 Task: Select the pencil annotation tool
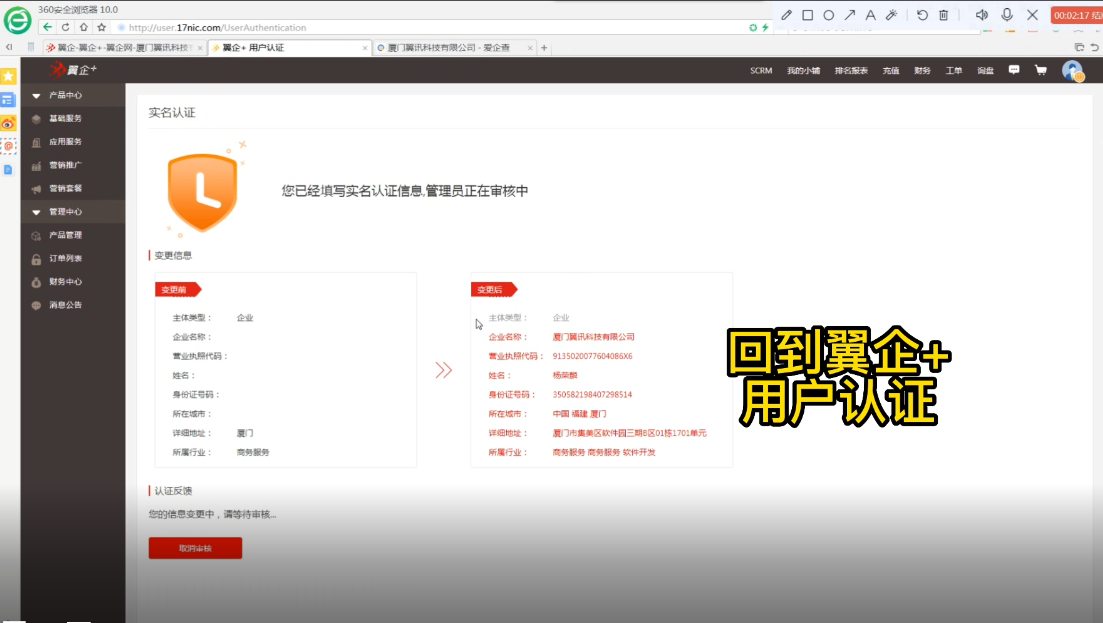(x=786, y=15)
